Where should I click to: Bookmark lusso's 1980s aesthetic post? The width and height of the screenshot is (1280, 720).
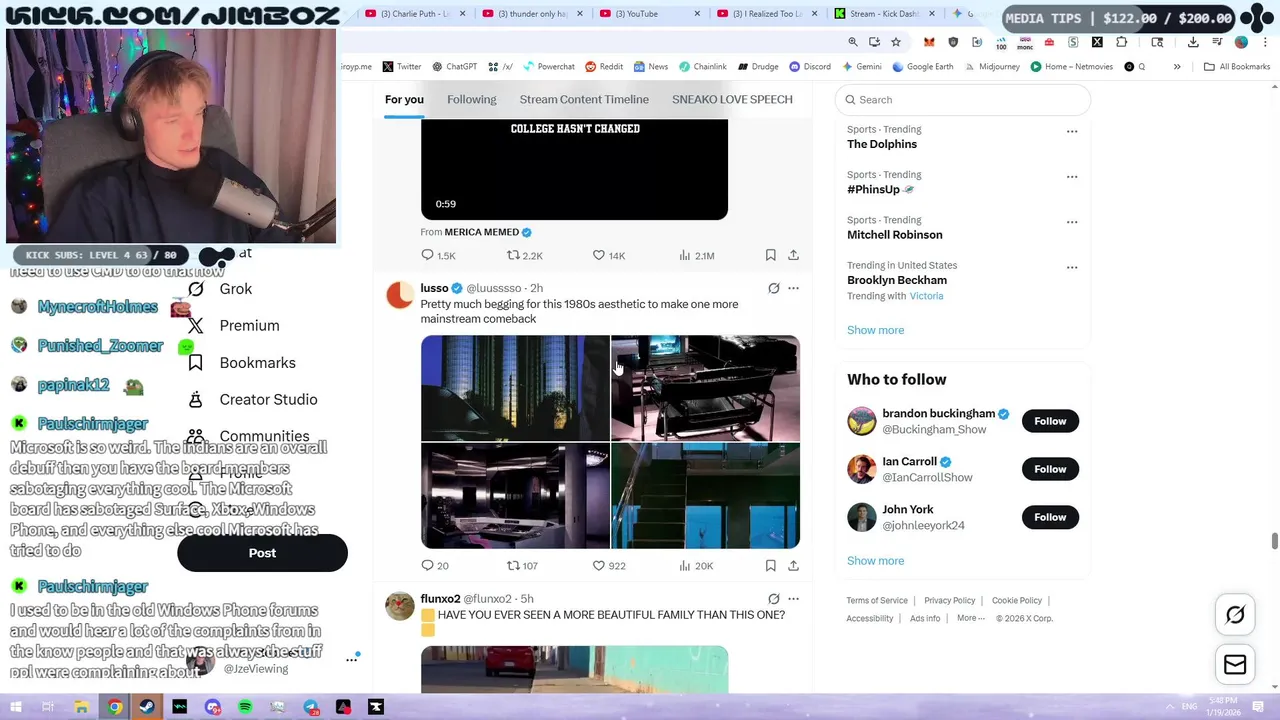pos(770,566)
